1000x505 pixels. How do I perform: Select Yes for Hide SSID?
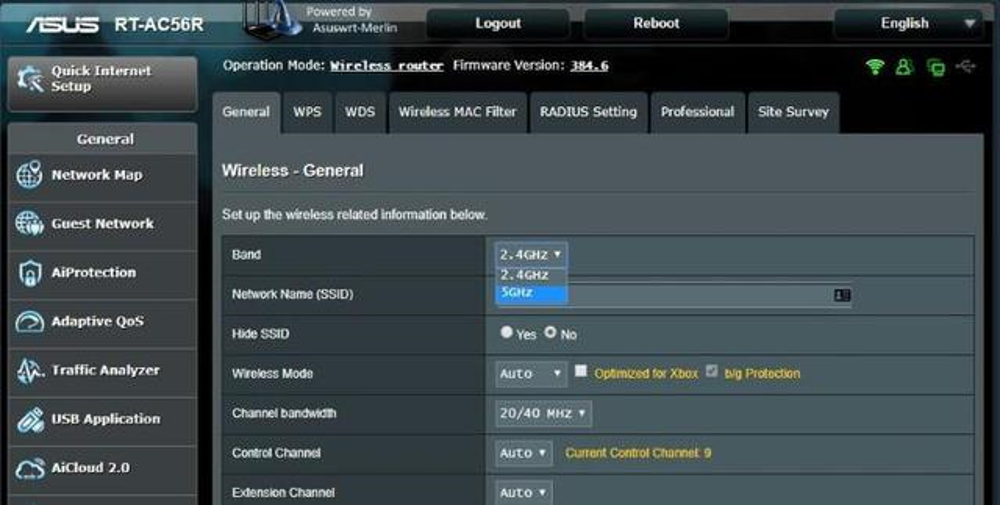point(507,332)
